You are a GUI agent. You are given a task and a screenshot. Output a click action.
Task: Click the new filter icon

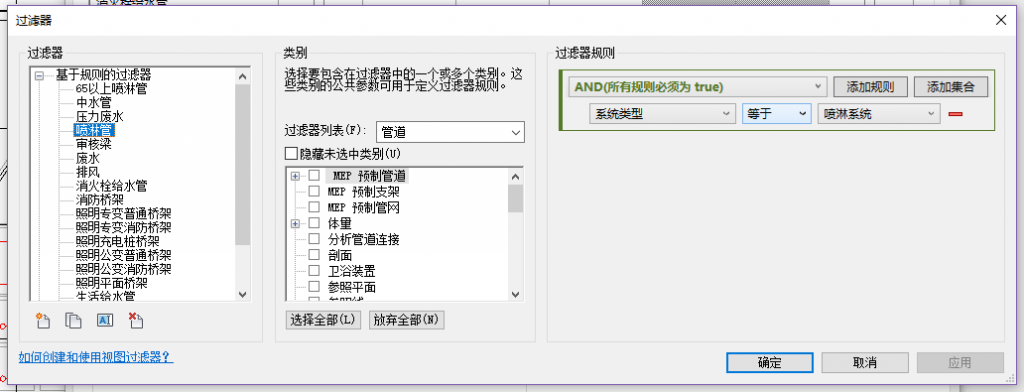click(44, 321)
